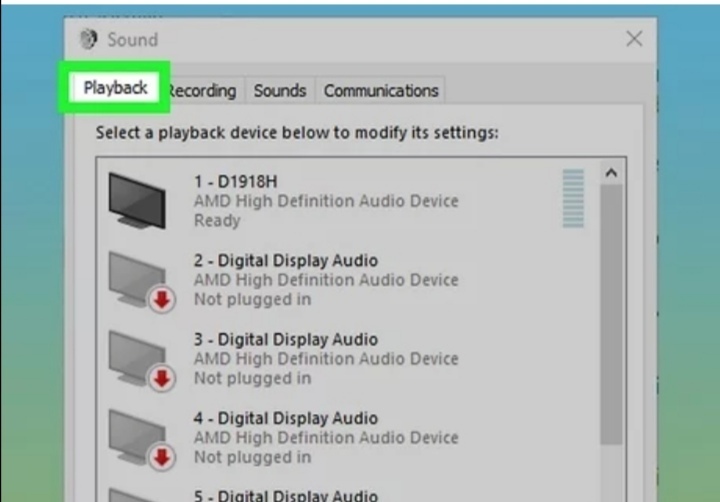The width and height of the screenshot is (720, 502).
Task: Click the scroll up arrow of device list
Action: click(x=611, y=173)
